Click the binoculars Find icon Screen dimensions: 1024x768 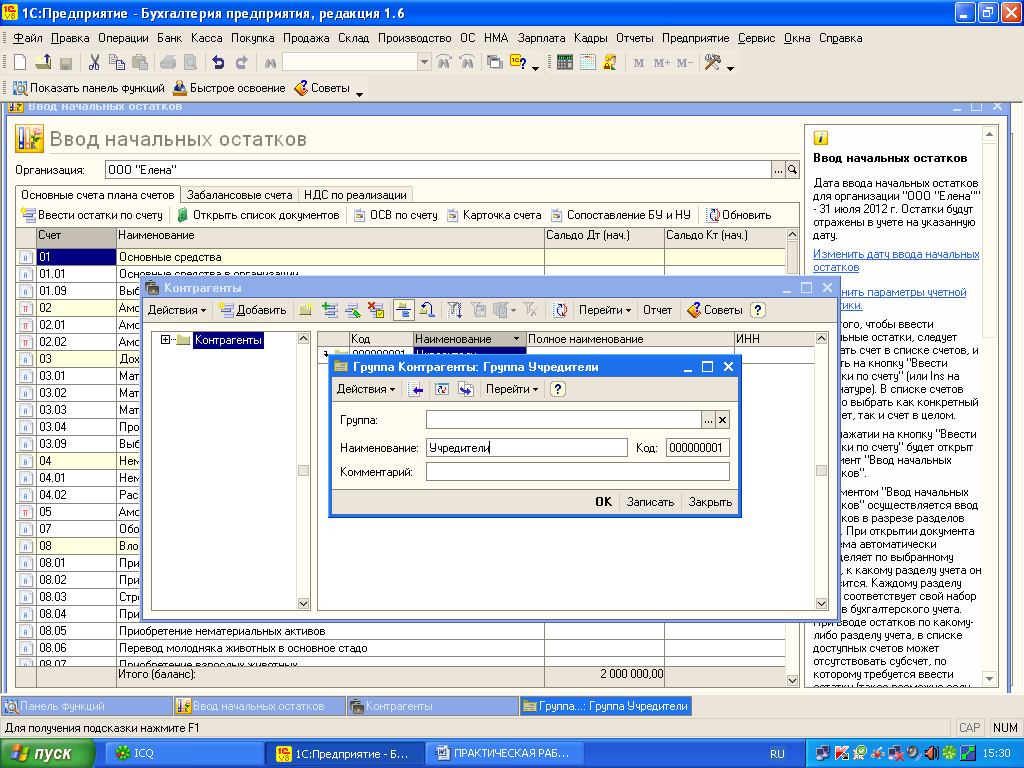tap(270, 63)
